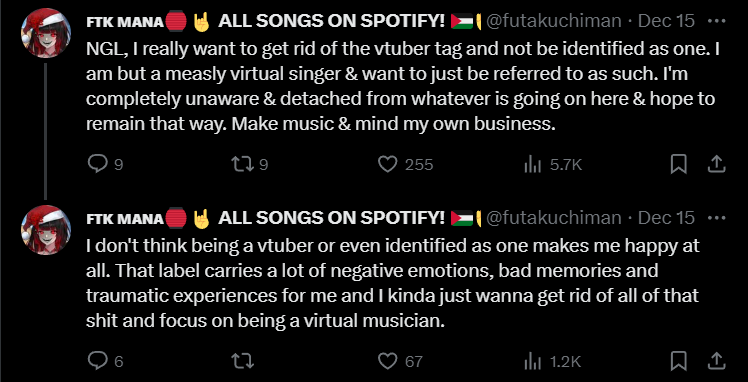
Task: Share the first tweet via upload icon
Action: coord(716,165)
